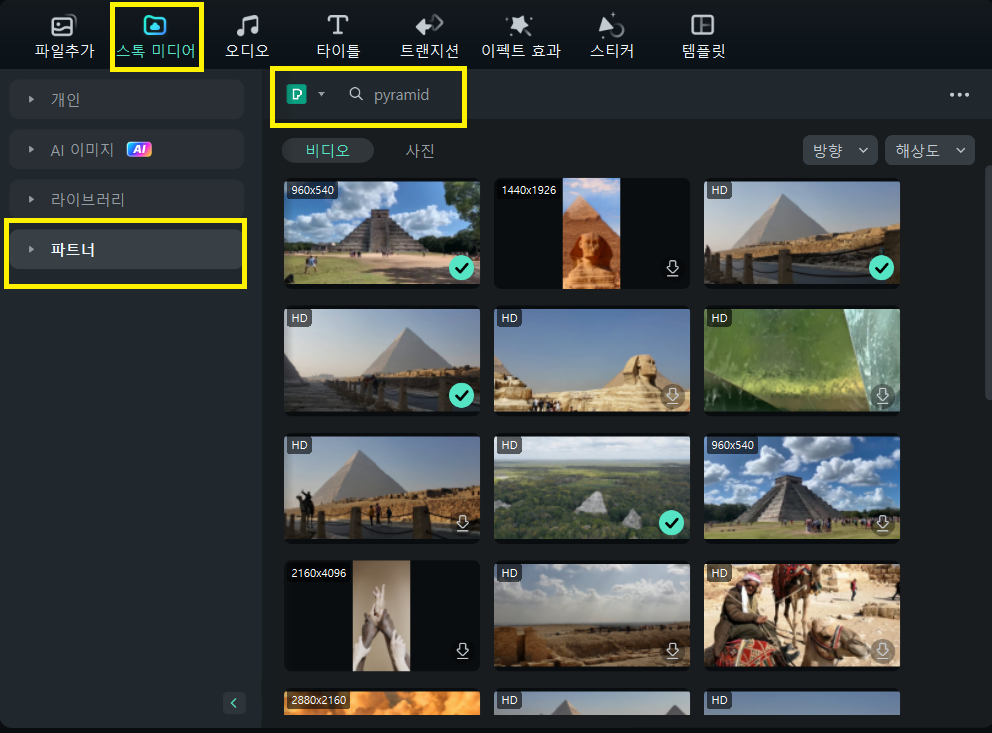Select the 2880x2160 orange clouds thumbnail

tap(381, 702)
